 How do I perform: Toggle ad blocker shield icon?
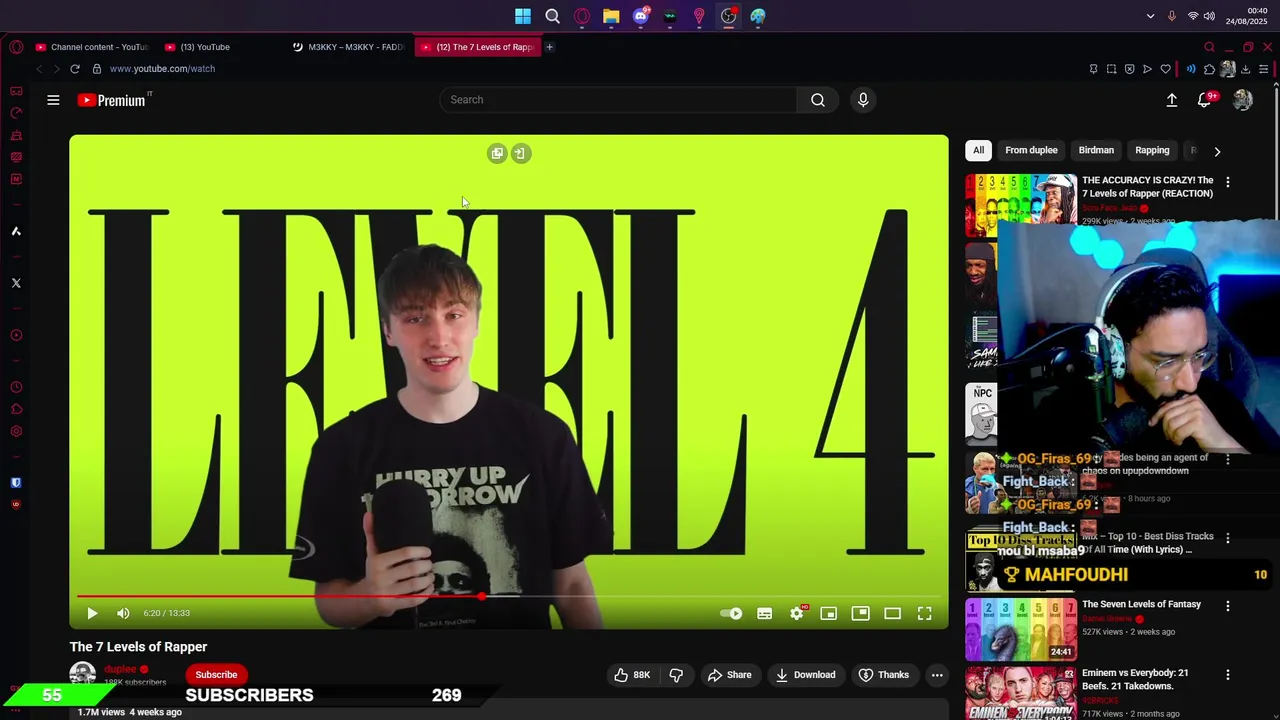[1130, 69]
